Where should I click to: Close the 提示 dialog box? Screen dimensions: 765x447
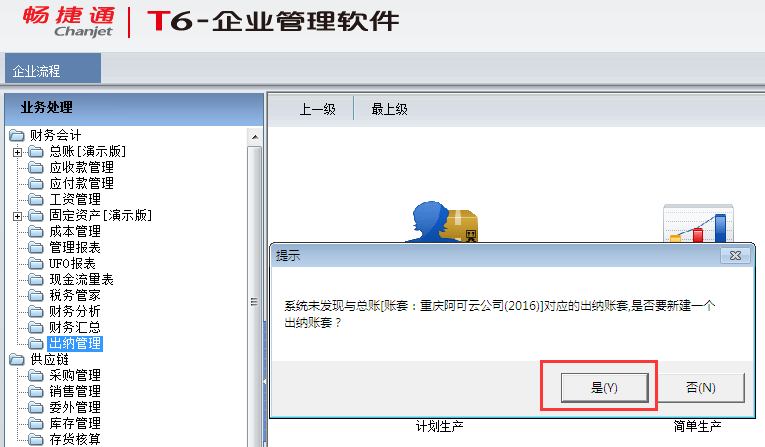pyautogui.click(x=735, y=255)
